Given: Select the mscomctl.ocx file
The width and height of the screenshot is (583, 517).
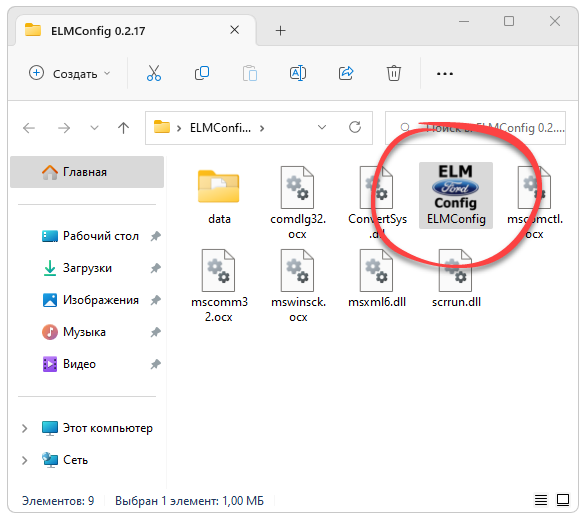Looking at the screenshot, I should tap(535, 203).
